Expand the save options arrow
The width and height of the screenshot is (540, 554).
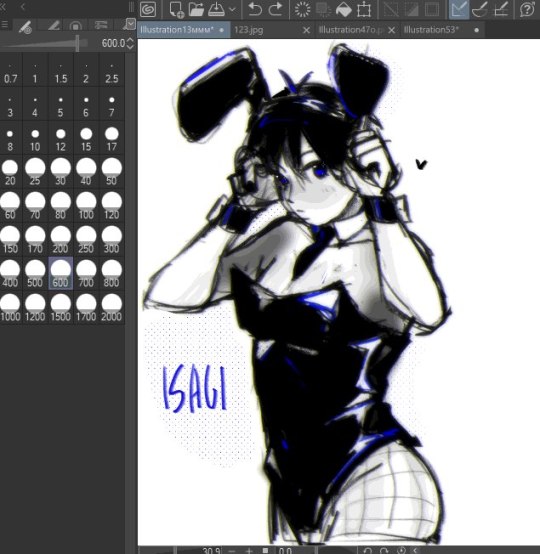pyautogui.click(x=232, y=10)
